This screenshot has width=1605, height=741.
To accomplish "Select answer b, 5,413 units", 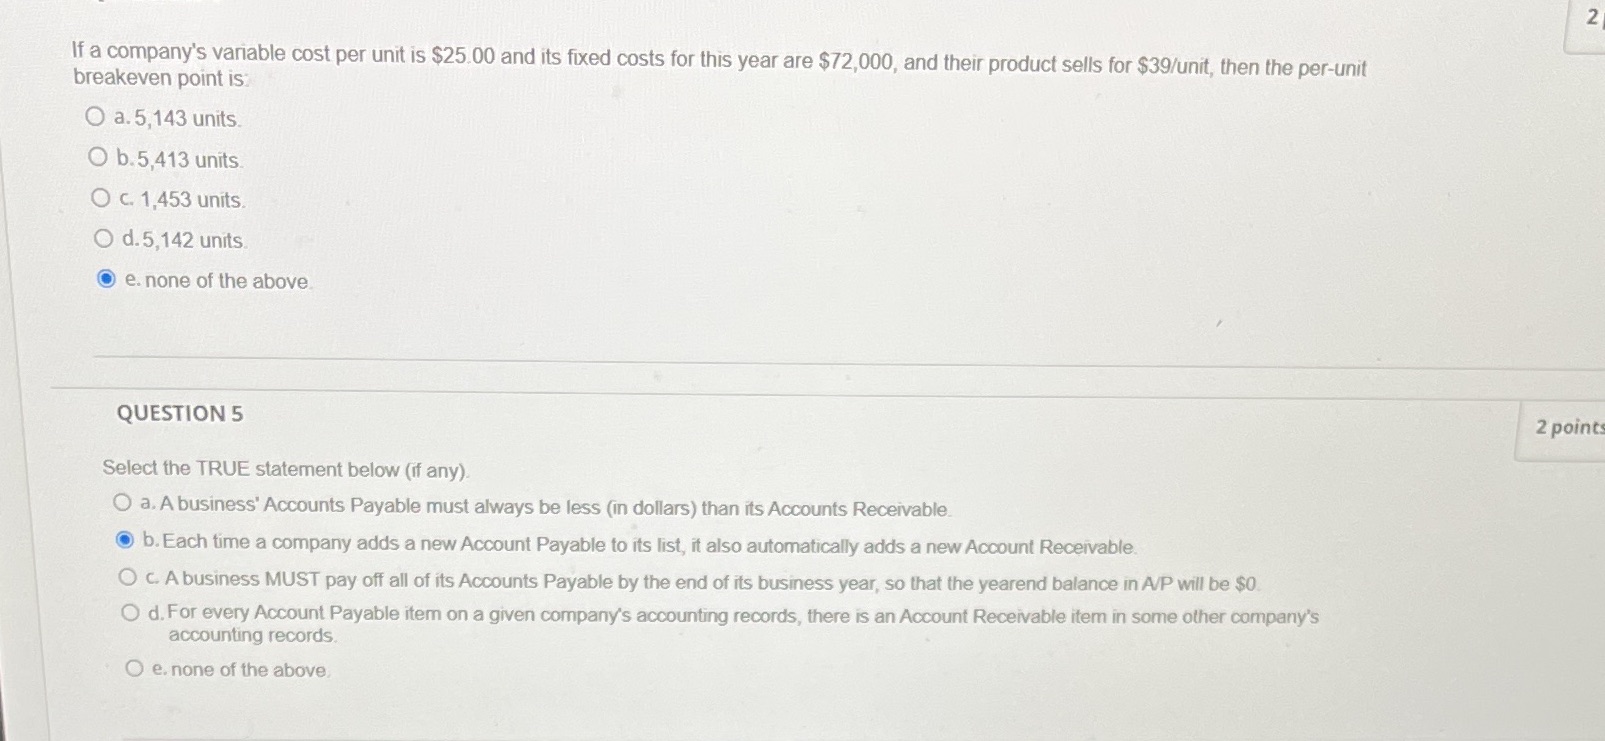I will tap(99, 156).
